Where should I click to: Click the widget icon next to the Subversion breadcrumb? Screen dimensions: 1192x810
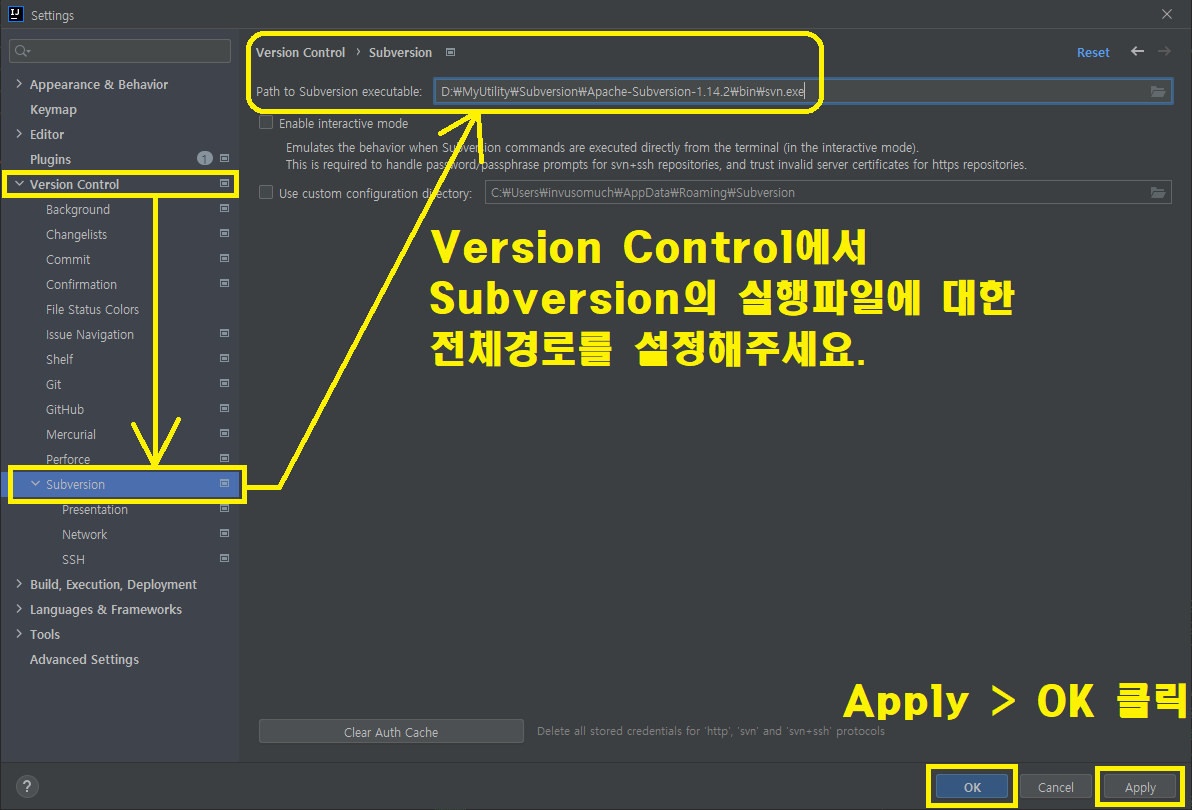coord(450,52)
